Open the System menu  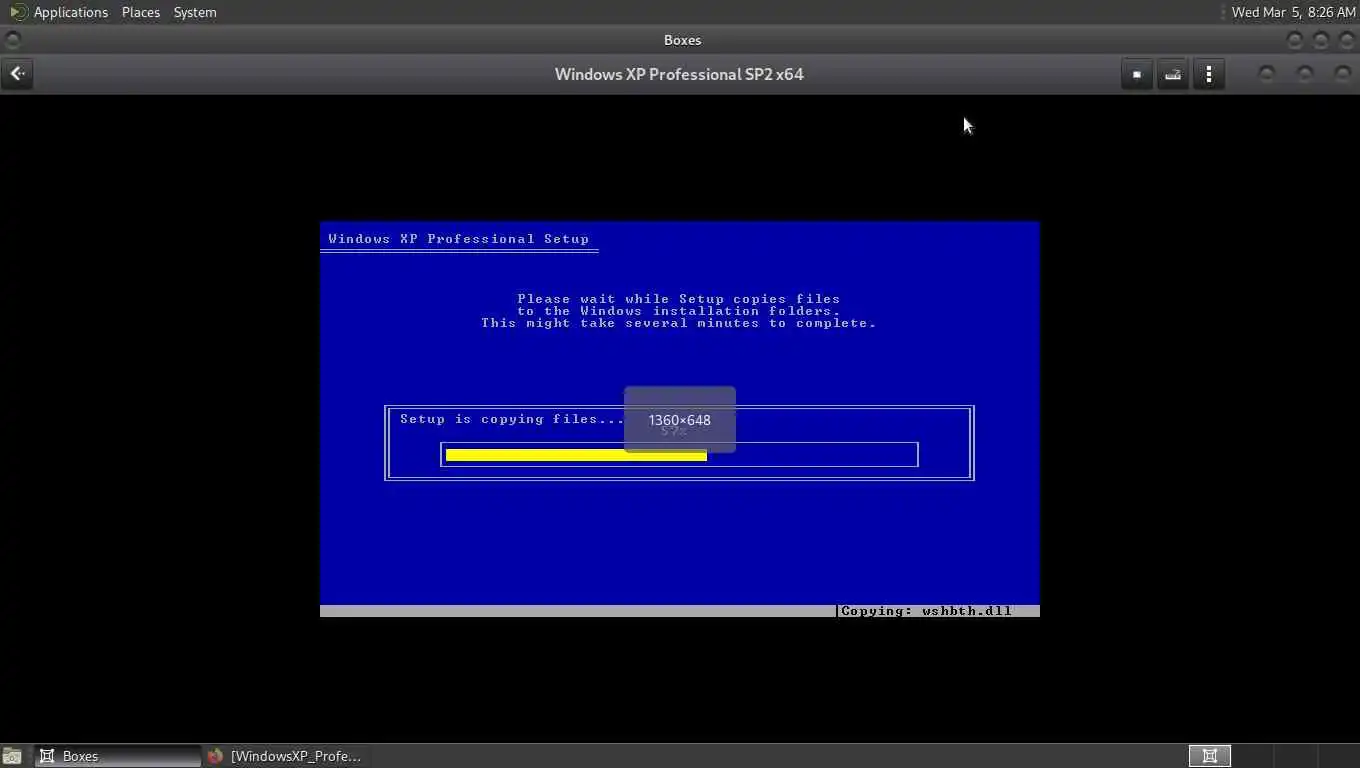(x=195, y=12)
